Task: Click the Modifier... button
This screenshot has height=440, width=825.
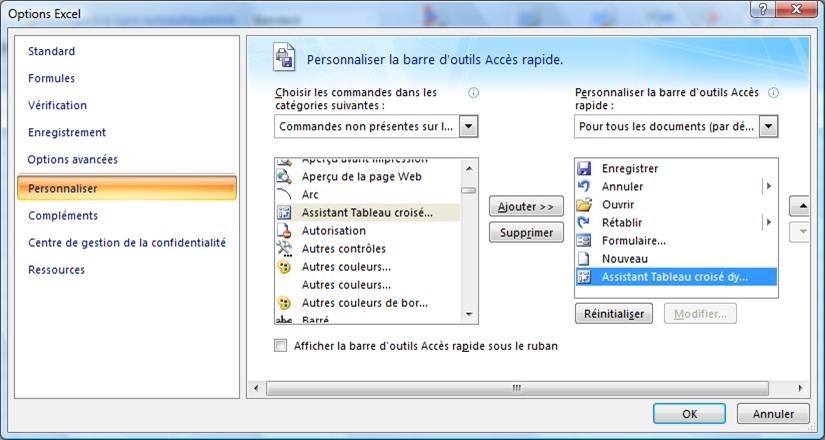Action: (700, 314)
